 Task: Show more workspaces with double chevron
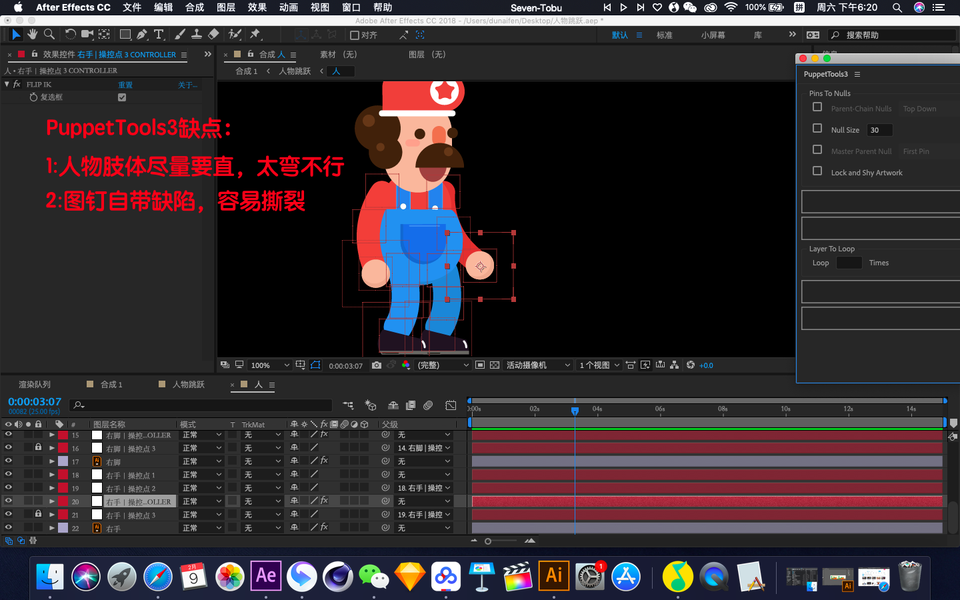[792, 34]
